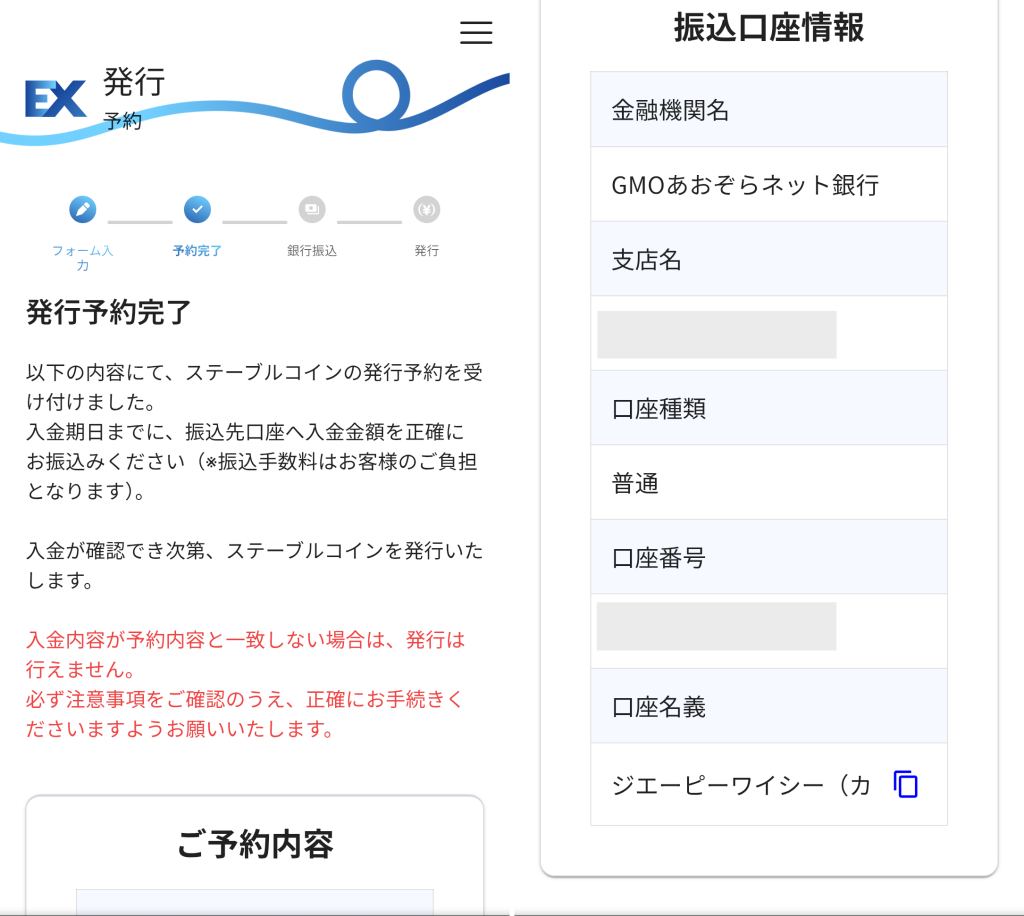Switch to the 予約完了 step
The height and width of the screenshot is (916, 1024).
pos(197,251)
